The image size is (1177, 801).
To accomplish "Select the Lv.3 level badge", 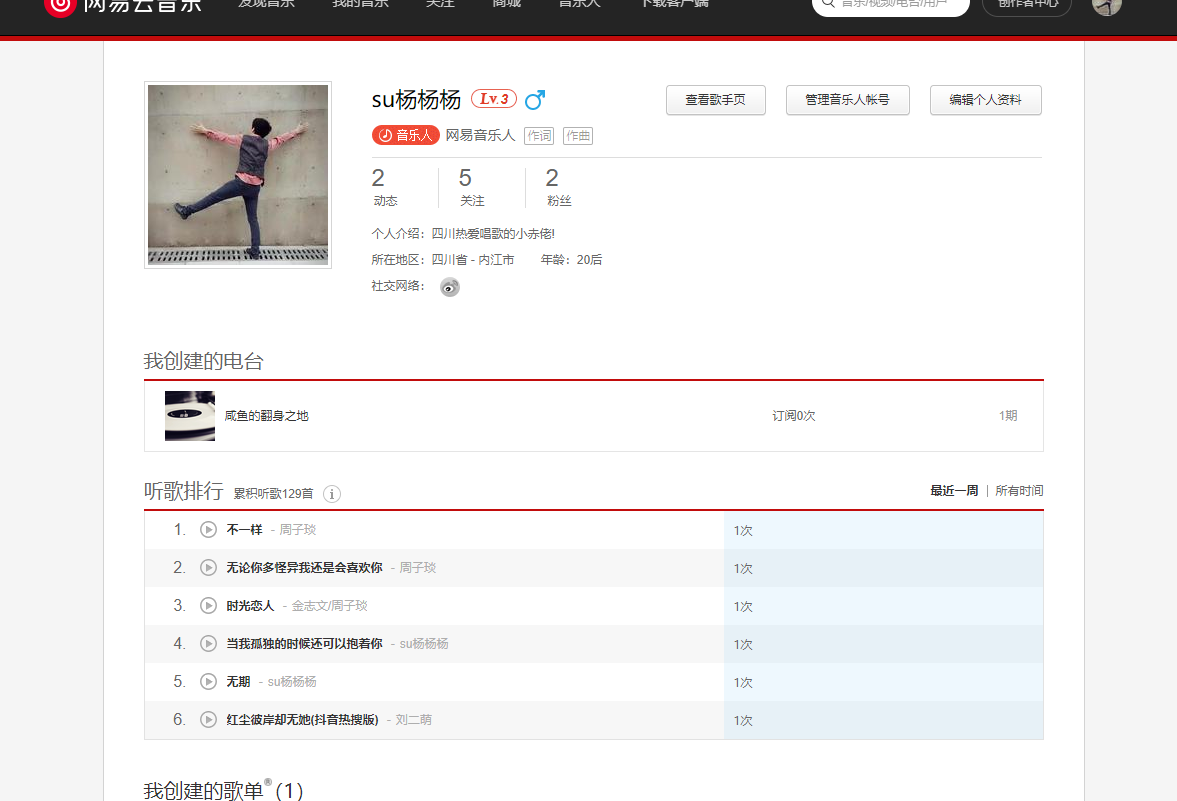I will [x=493, y=99].
